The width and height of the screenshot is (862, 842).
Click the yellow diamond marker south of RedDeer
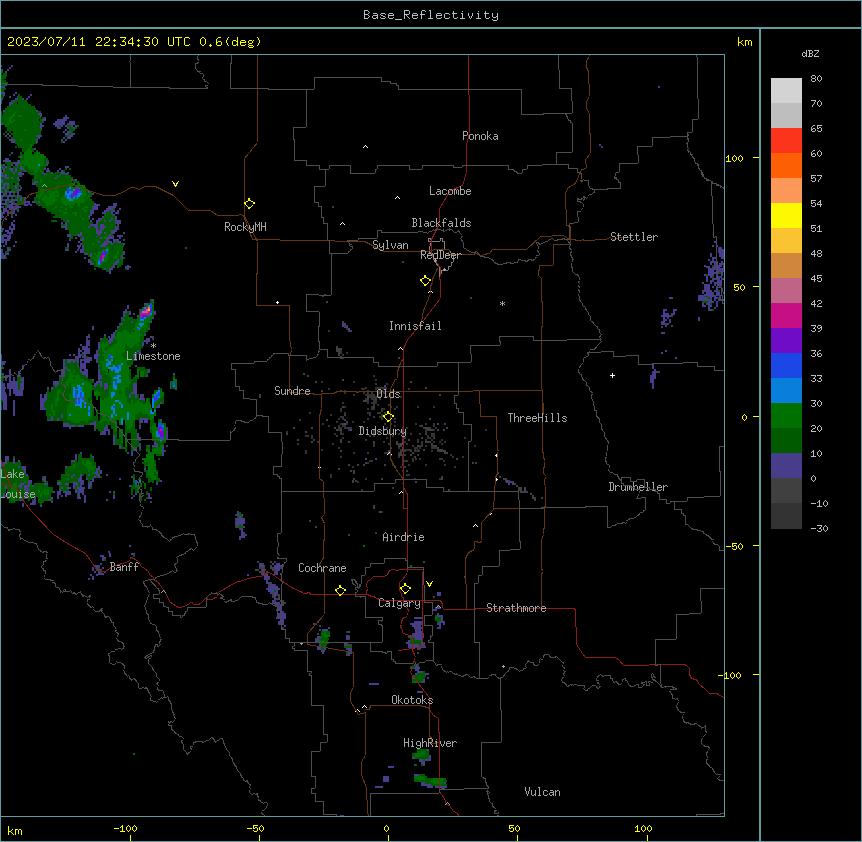pos(425,281)
